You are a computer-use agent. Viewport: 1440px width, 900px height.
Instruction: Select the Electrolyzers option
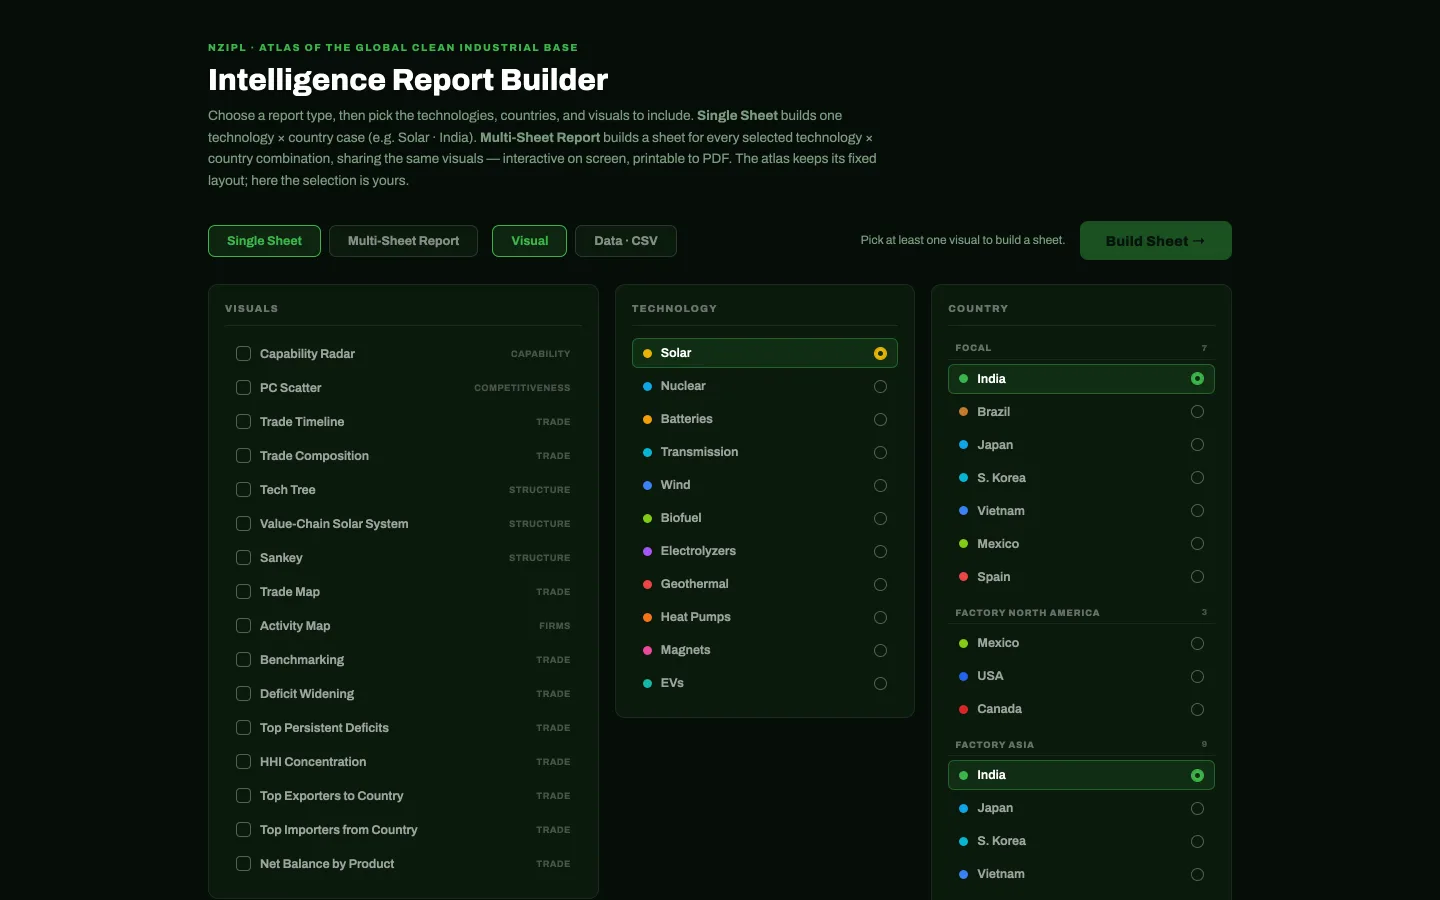[x=765, y=551]
